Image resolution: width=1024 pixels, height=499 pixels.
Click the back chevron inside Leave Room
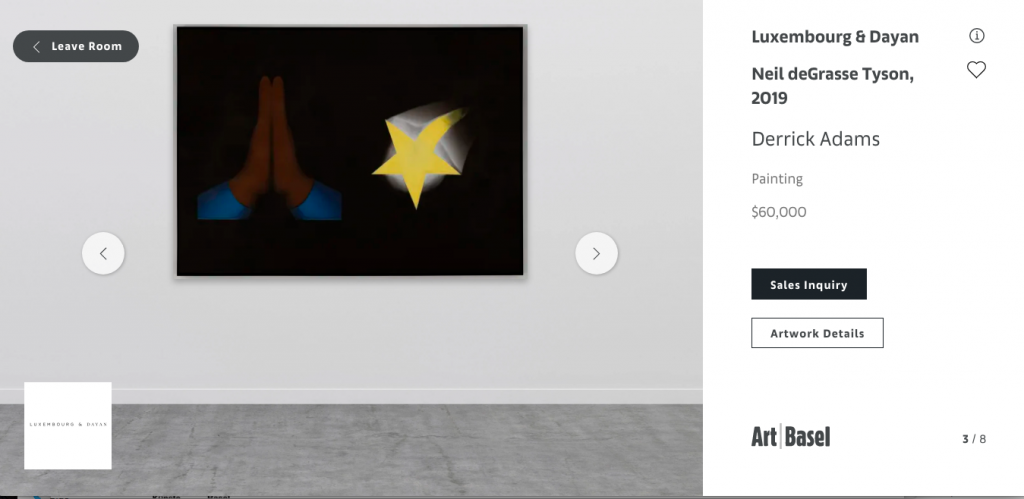pyautogui.click(x=37, y=46)
